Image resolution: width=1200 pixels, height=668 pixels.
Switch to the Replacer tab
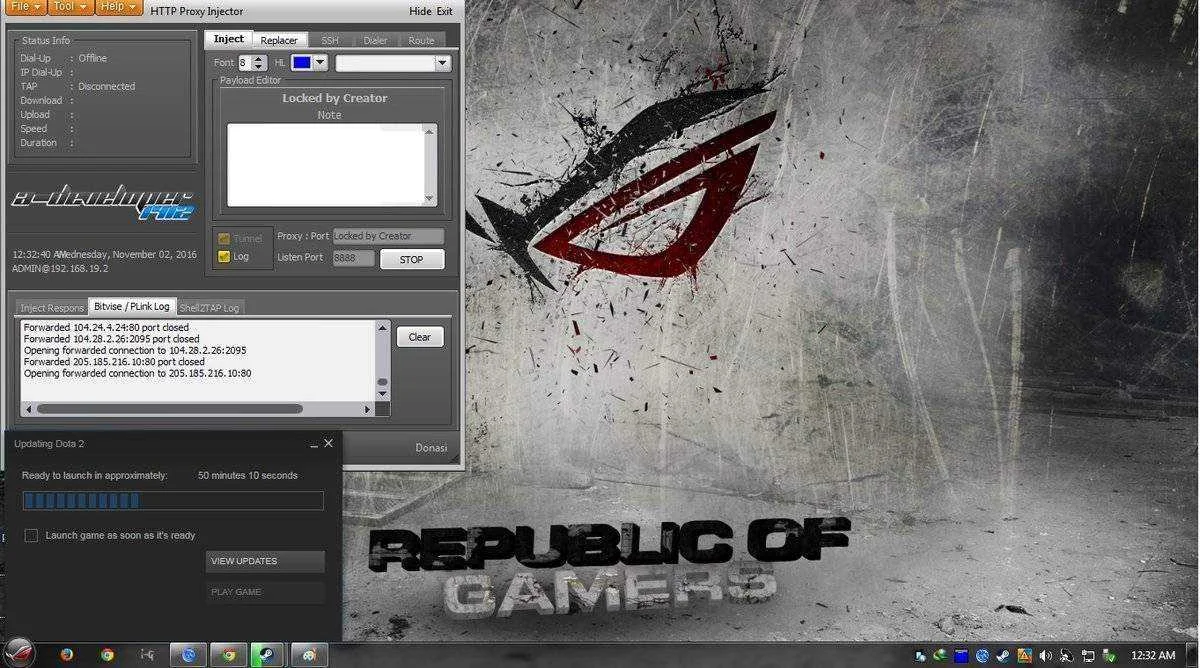pyautogui.click(x=279, y=40)
